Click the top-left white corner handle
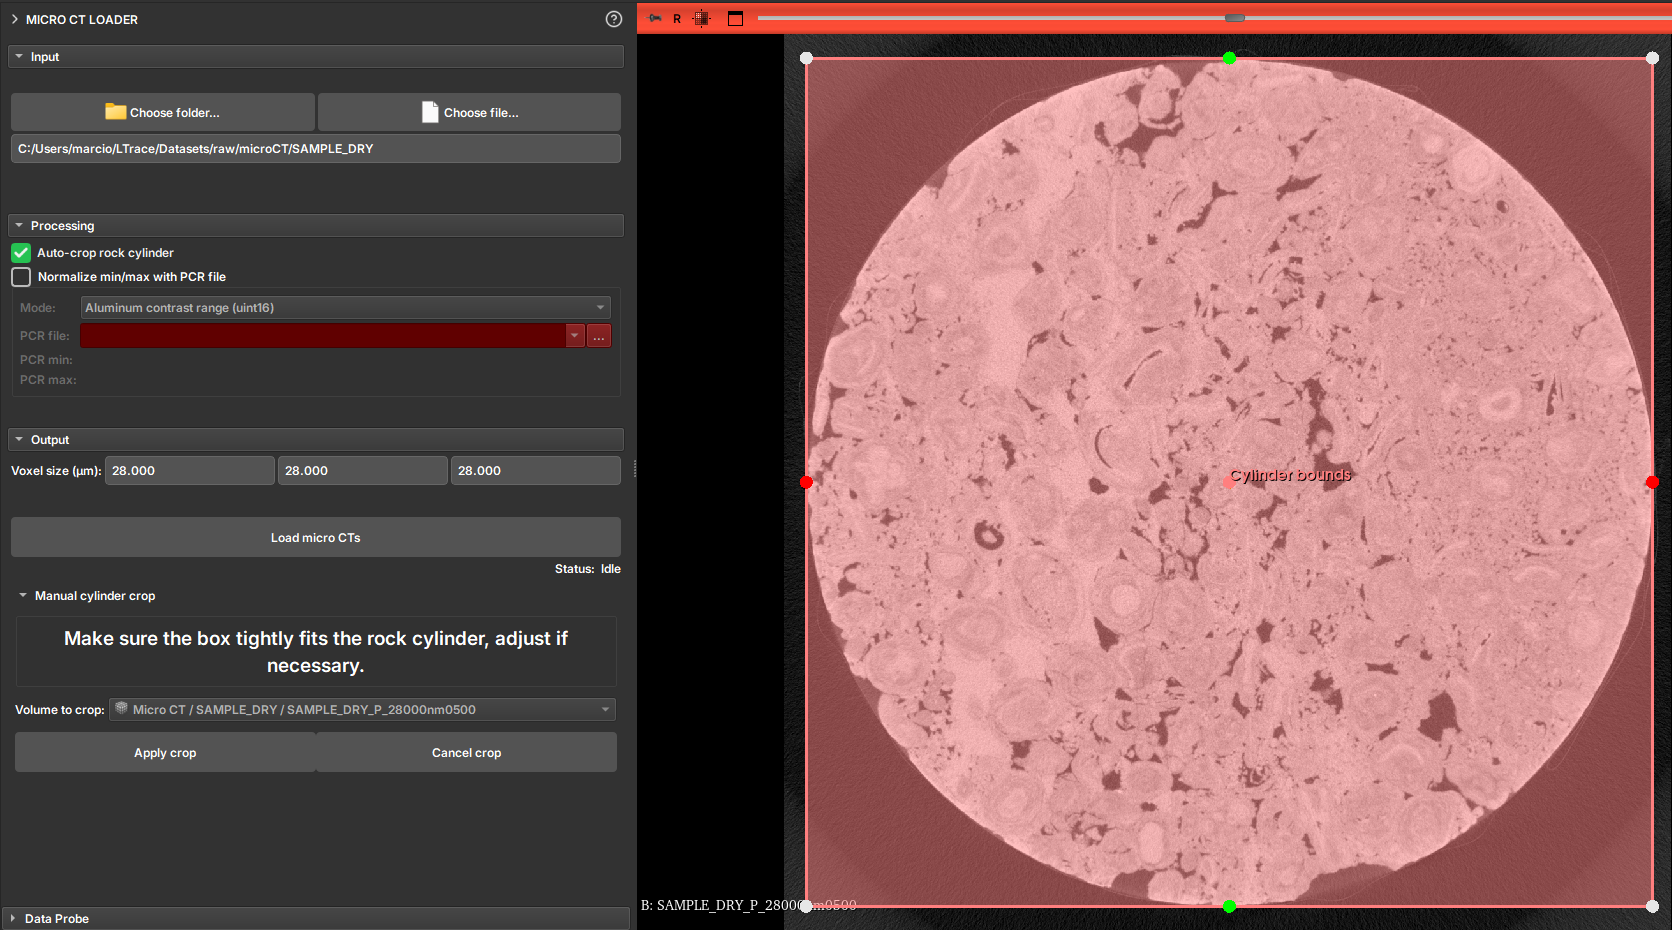Screen dimensions: 1672x930 click(x=807, y=58)
